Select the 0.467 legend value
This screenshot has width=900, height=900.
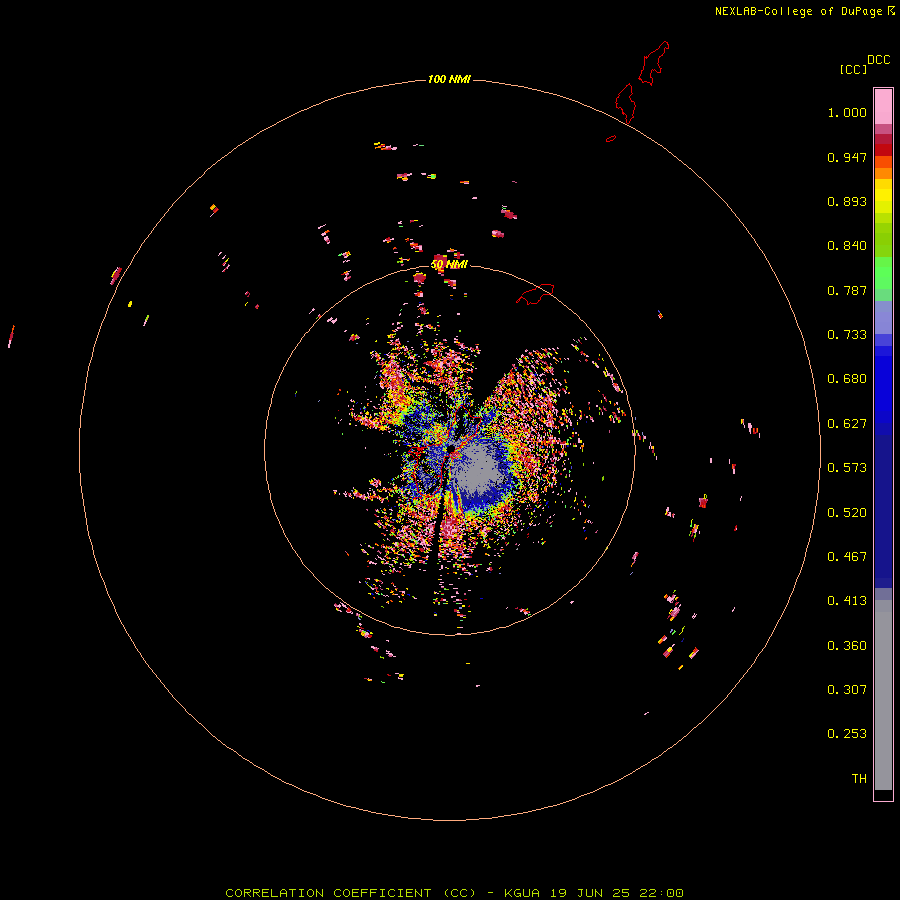click(x=847, y=557)
